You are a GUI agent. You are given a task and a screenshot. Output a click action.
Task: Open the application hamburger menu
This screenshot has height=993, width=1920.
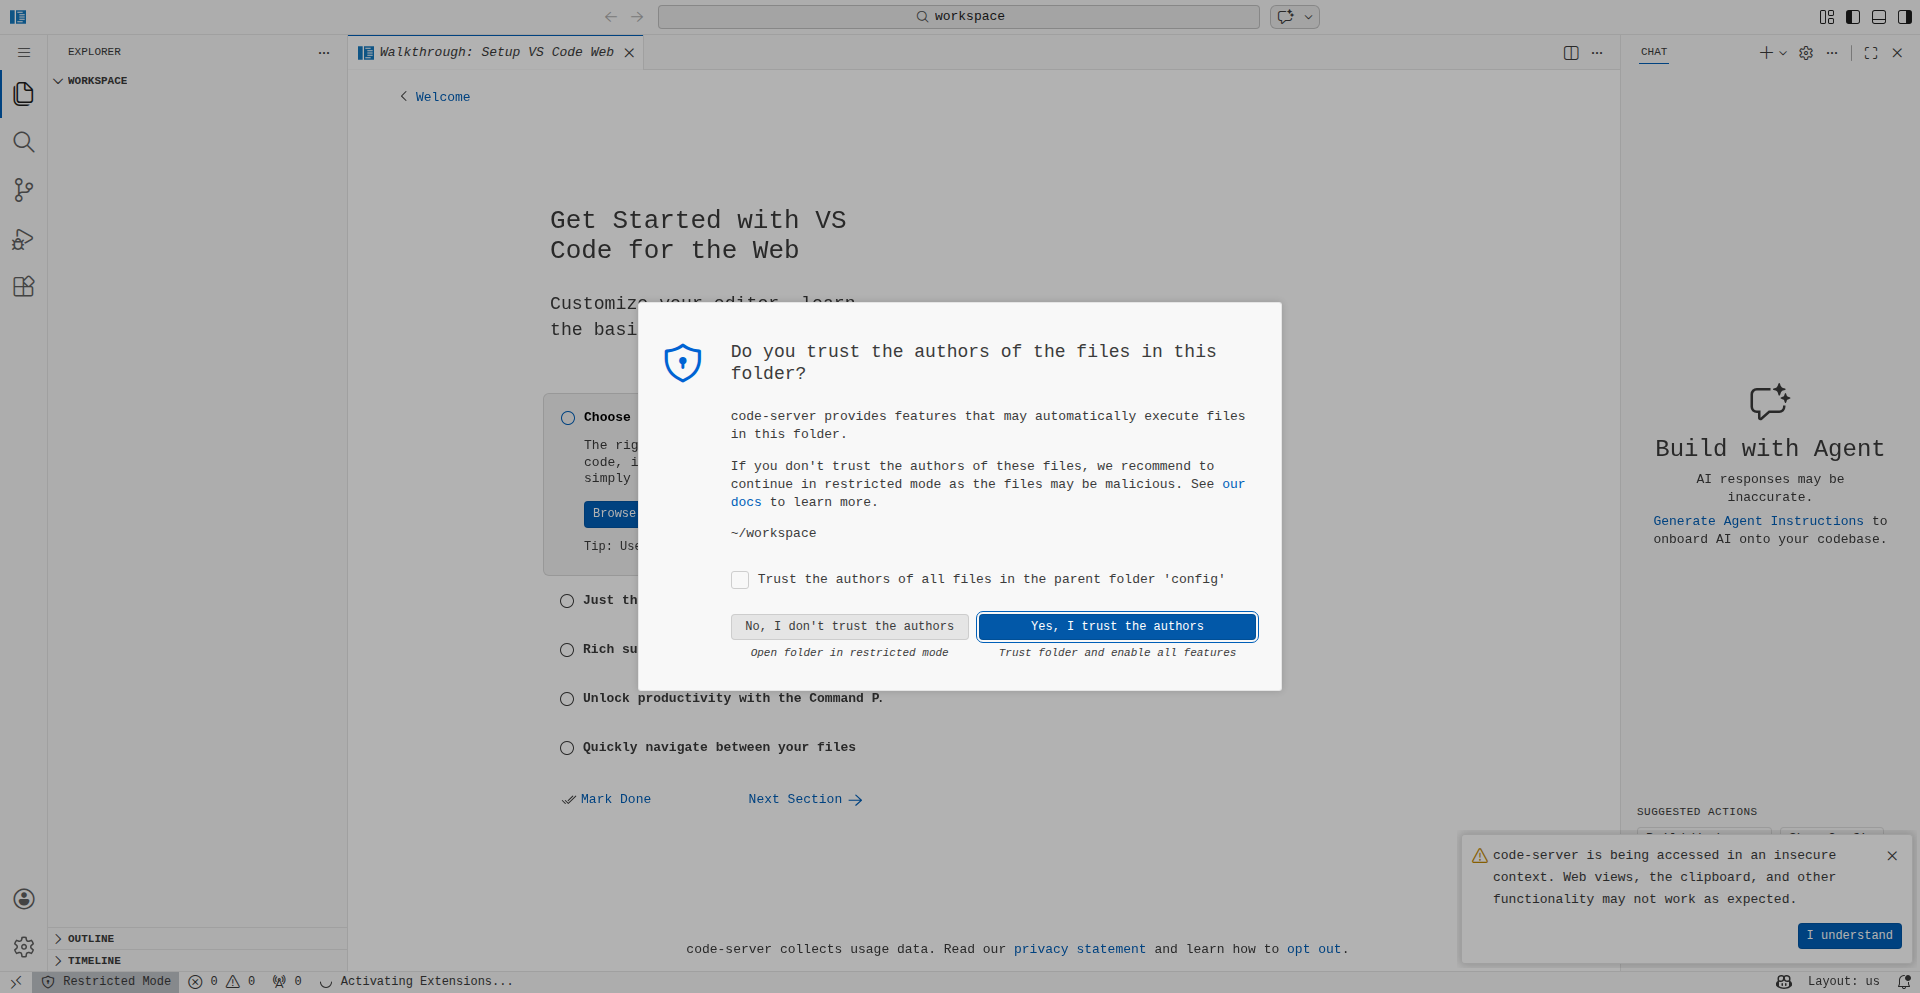pyautogui.click(x=24, y=53)
